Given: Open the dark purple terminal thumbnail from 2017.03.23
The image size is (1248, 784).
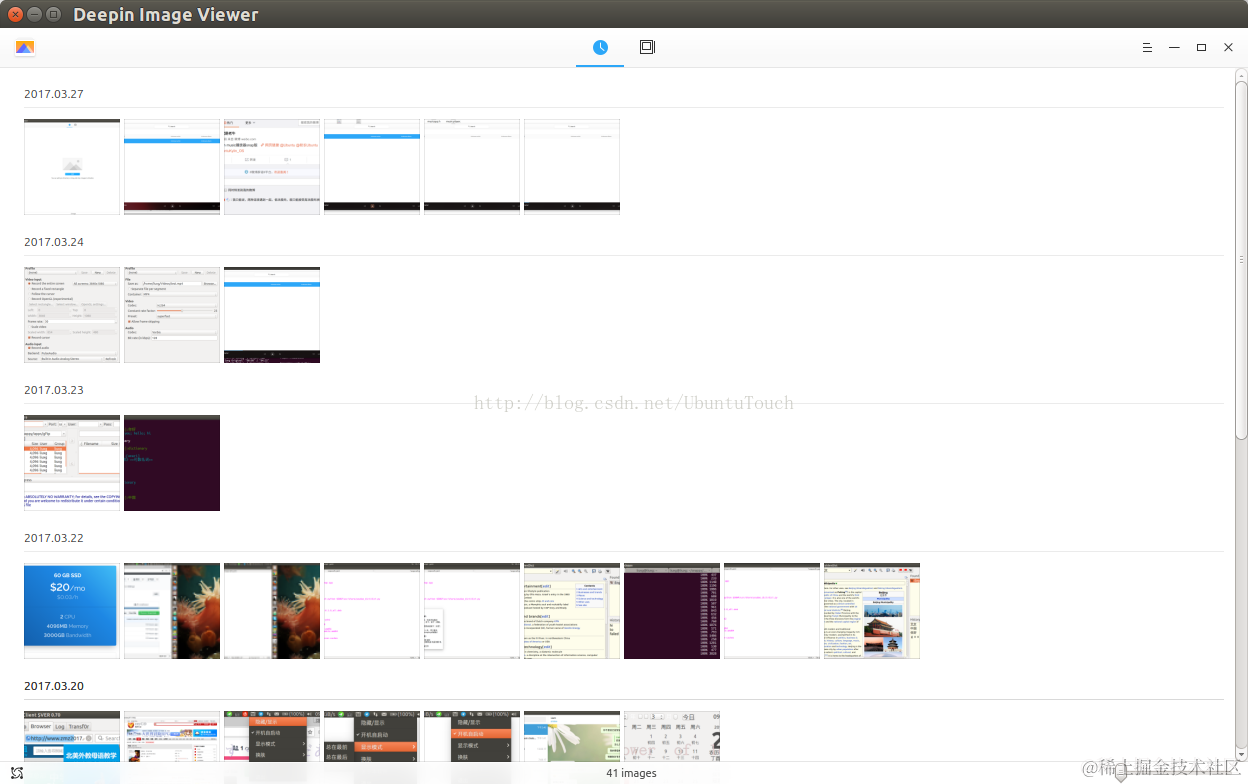Looking at the screenshot, I should tap(172, 463).
